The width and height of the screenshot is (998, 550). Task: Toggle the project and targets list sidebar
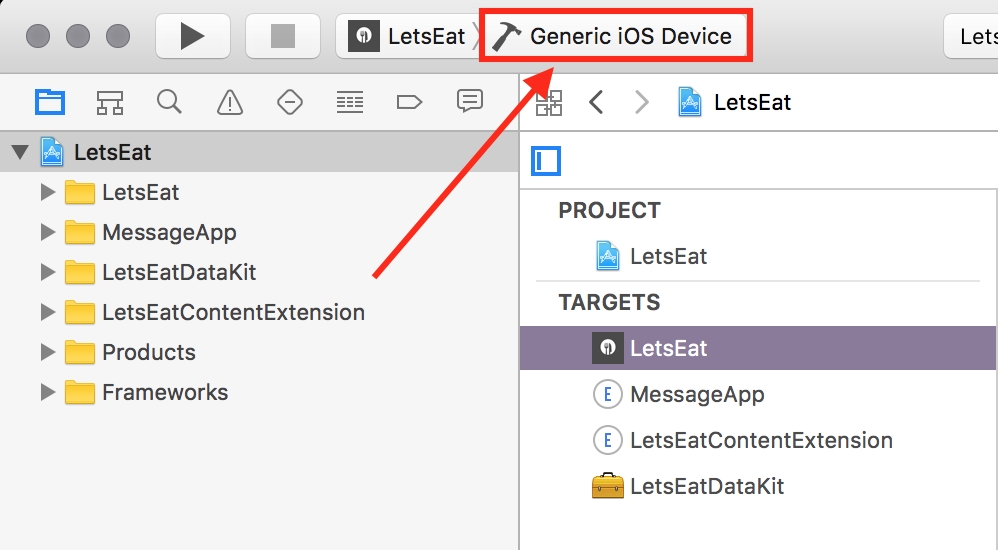click(547, 161)
